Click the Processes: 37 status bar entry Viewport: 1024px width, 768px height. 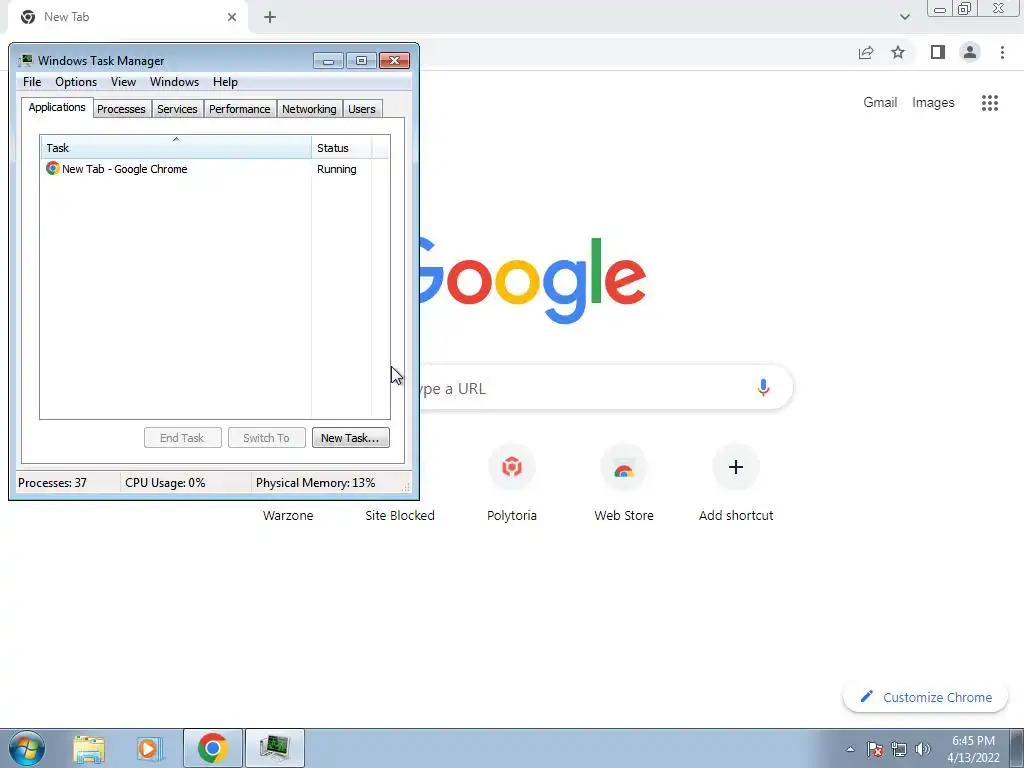(x=53, y=483)
